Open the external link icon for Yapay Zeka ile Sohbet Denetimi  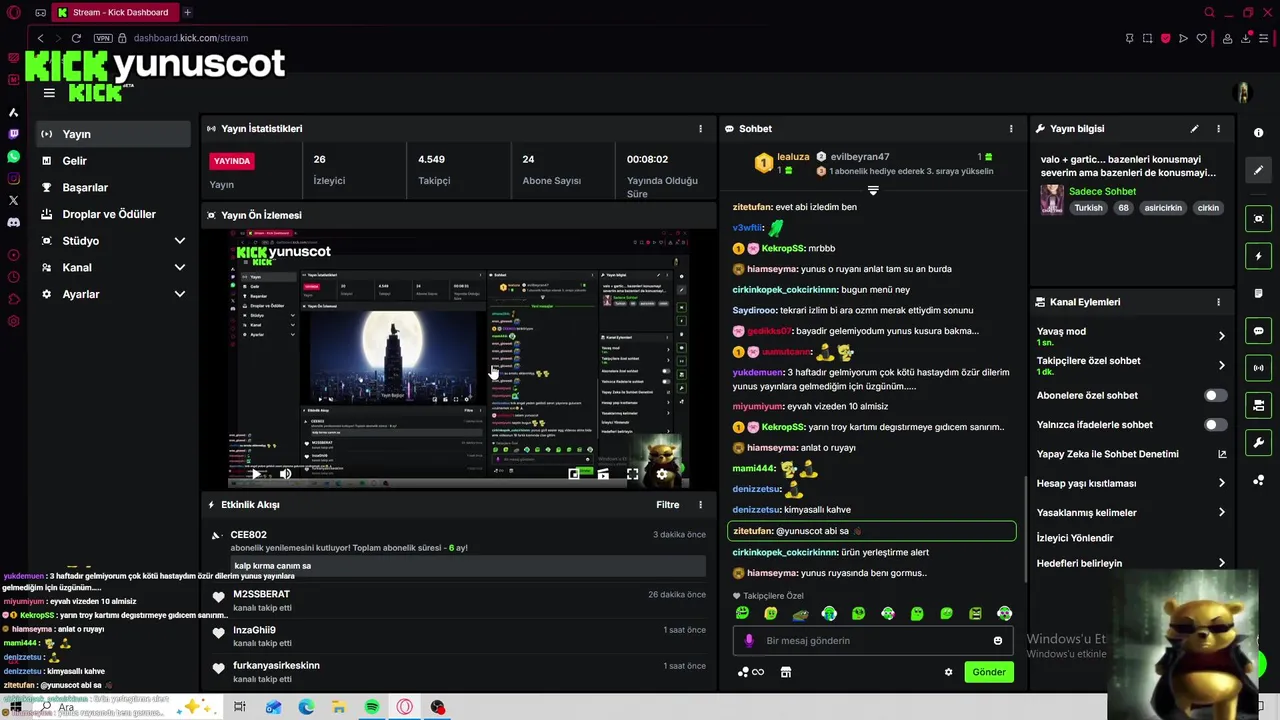click(x=1221, y=454)
